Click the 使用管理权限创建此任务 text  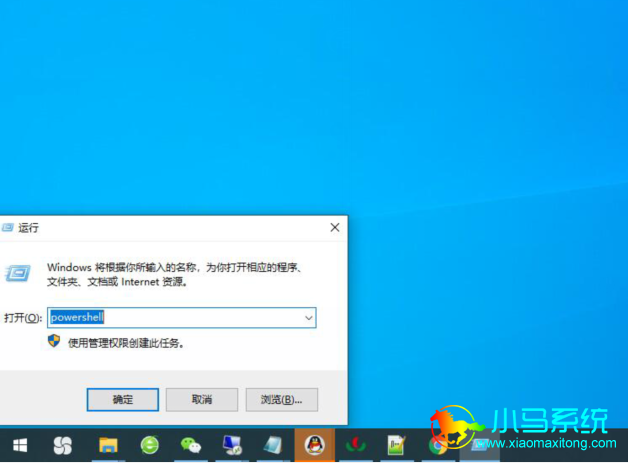(126, 343)
